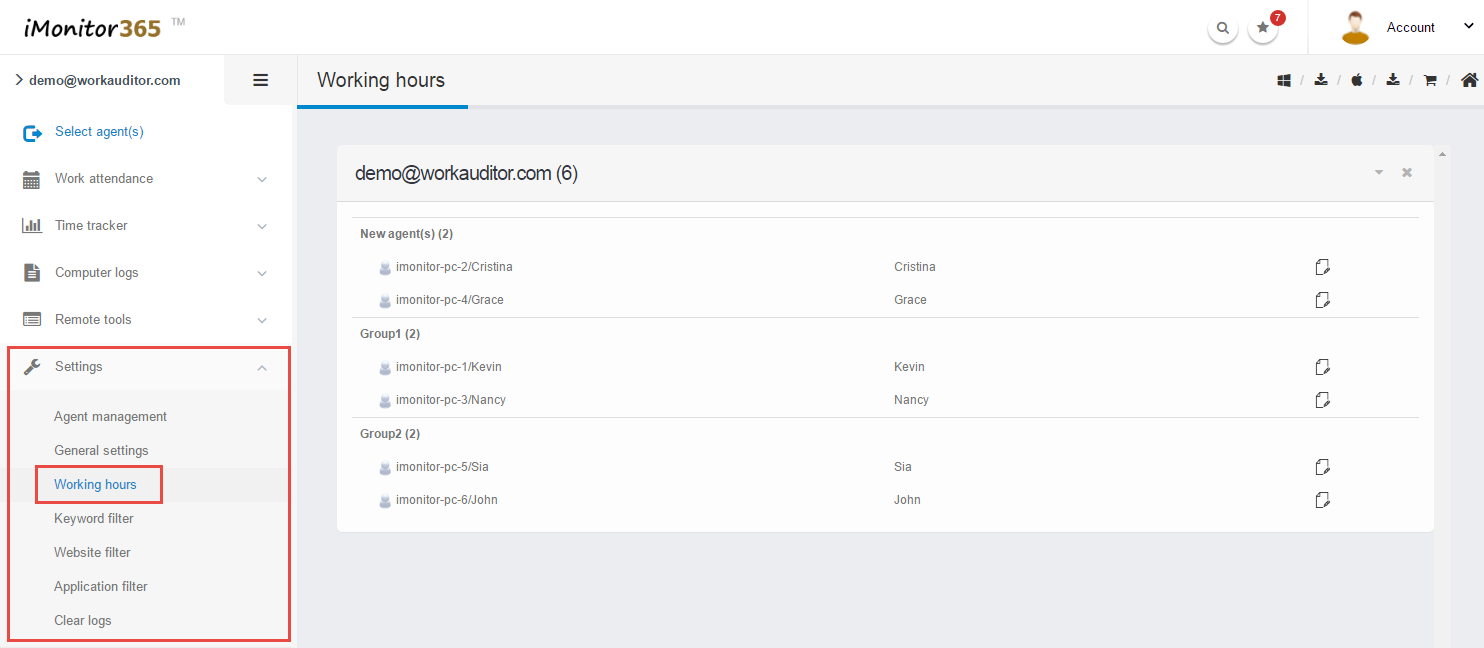The height and width of the screenshot is (648, 1484).
Task: Select agent imonitor-pc-3/Nancy
Action: (x=451, y=400)
